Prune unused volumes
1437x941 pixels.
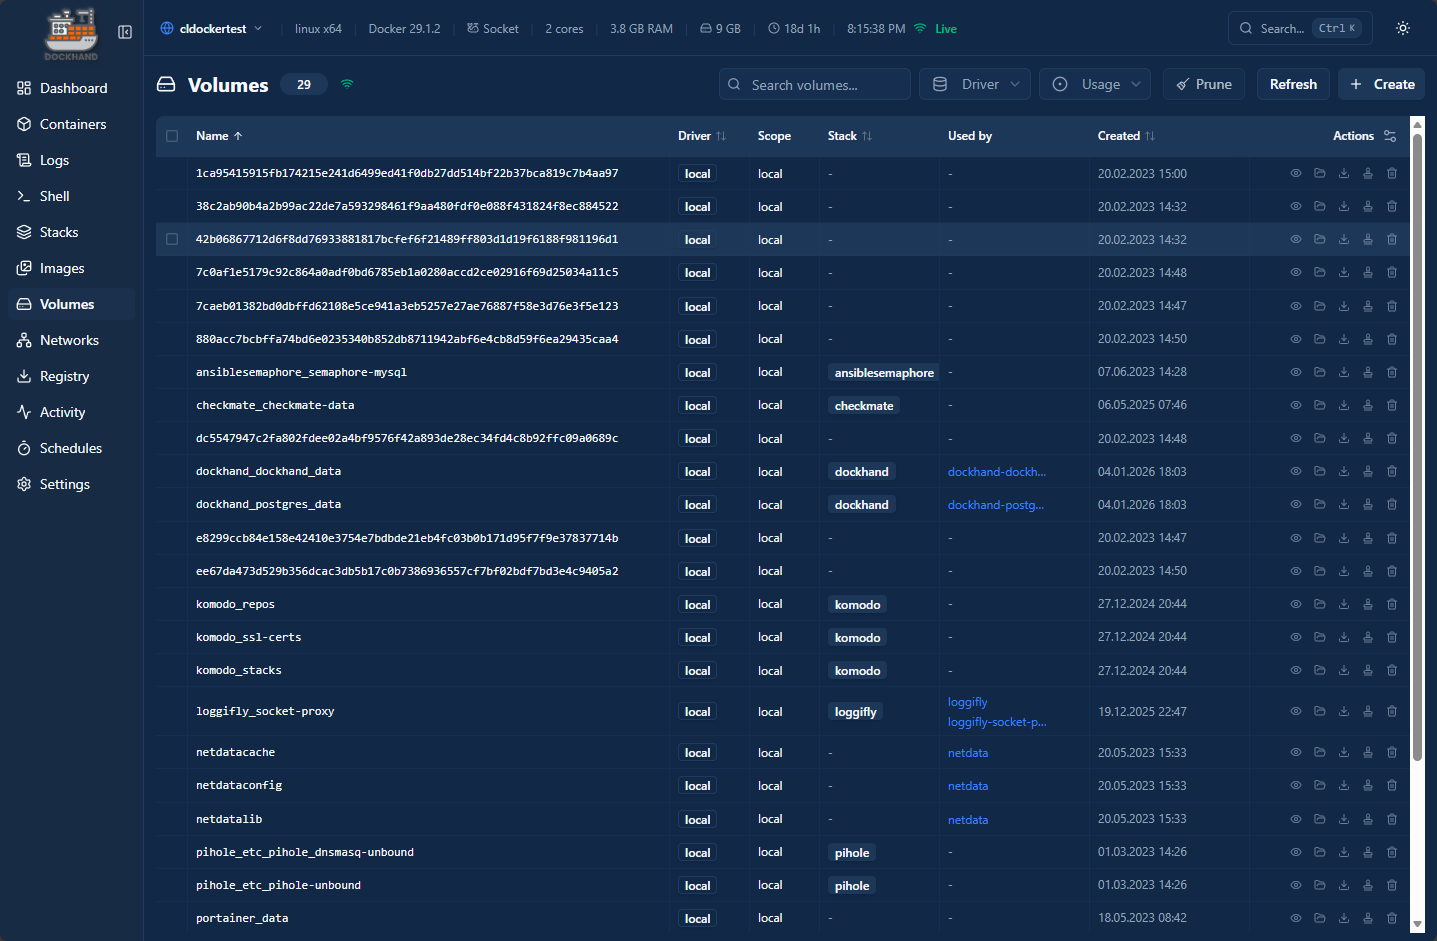(x=1203, y=84)
